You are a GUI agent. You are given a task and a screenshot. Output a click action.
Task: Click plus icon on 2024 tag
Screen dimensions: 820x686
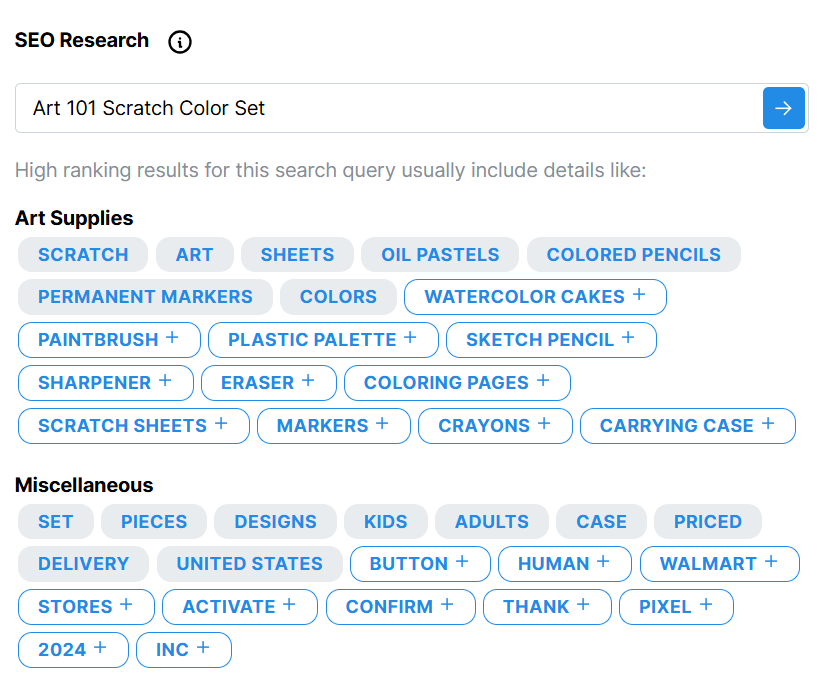click(x=100, y=647)
